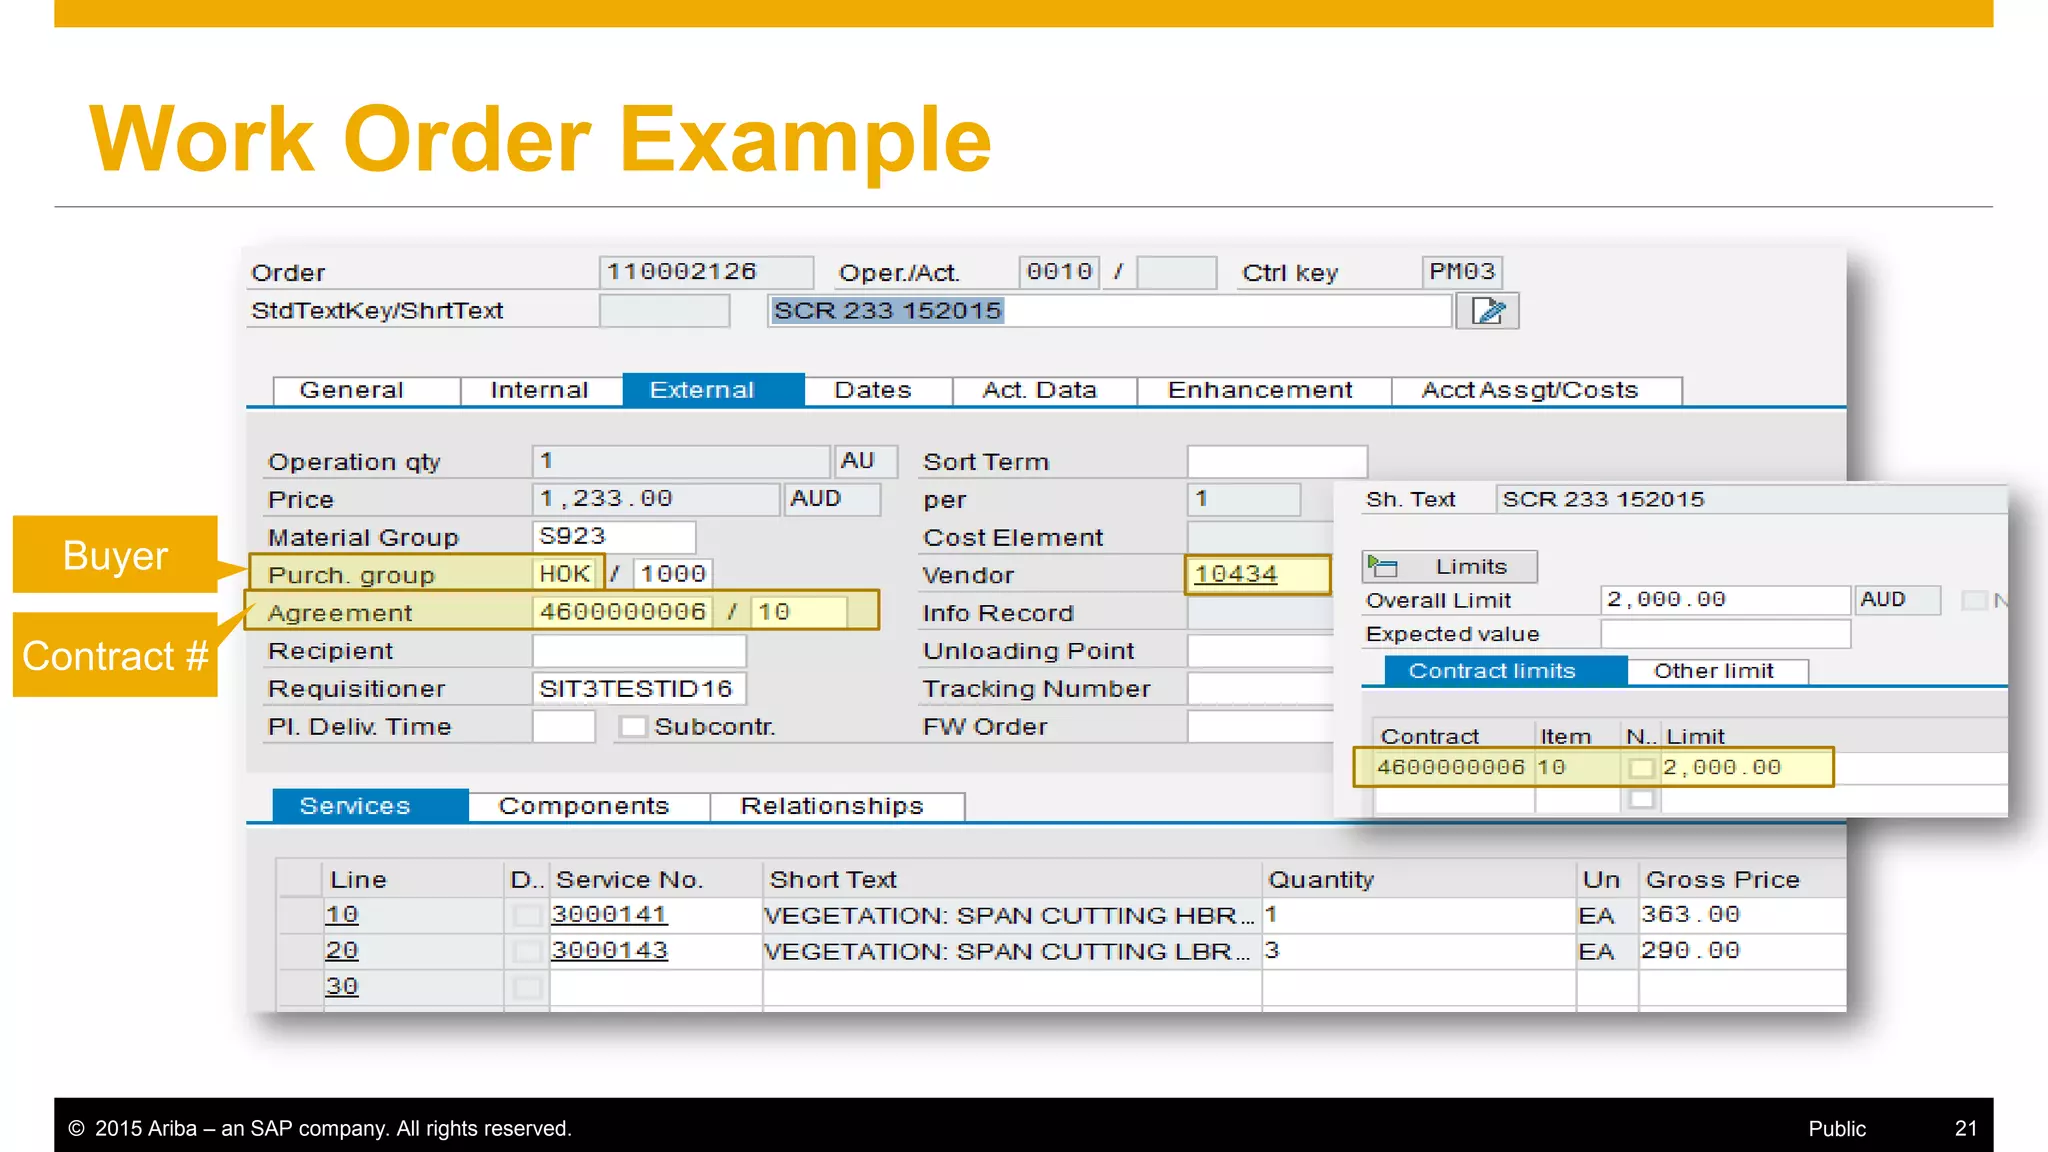2048x1152 pixels.
Task: Select the Services tab
Action: tap(370, 806)
